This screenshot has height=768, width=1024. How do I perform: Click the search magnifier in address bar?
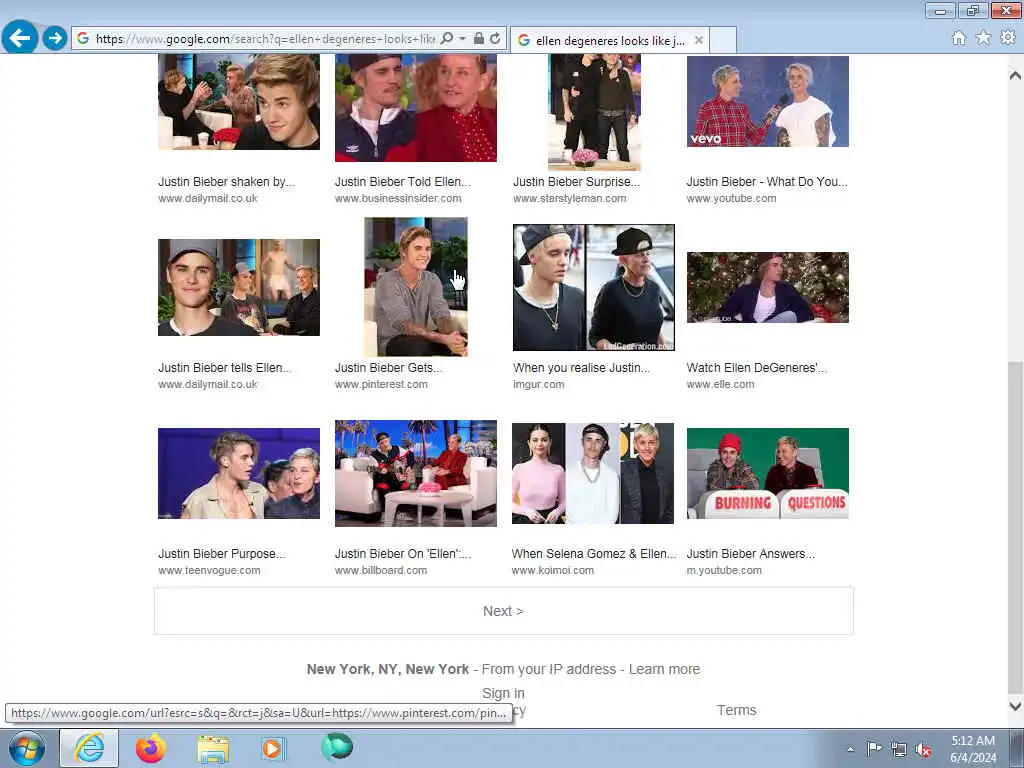pyautogui.click(x=447, y=39)
